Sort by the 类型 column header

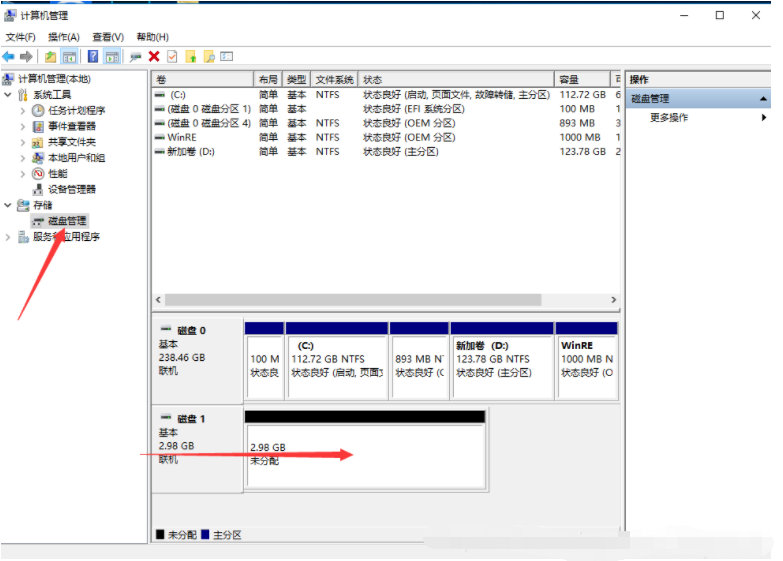pos(297,79)
